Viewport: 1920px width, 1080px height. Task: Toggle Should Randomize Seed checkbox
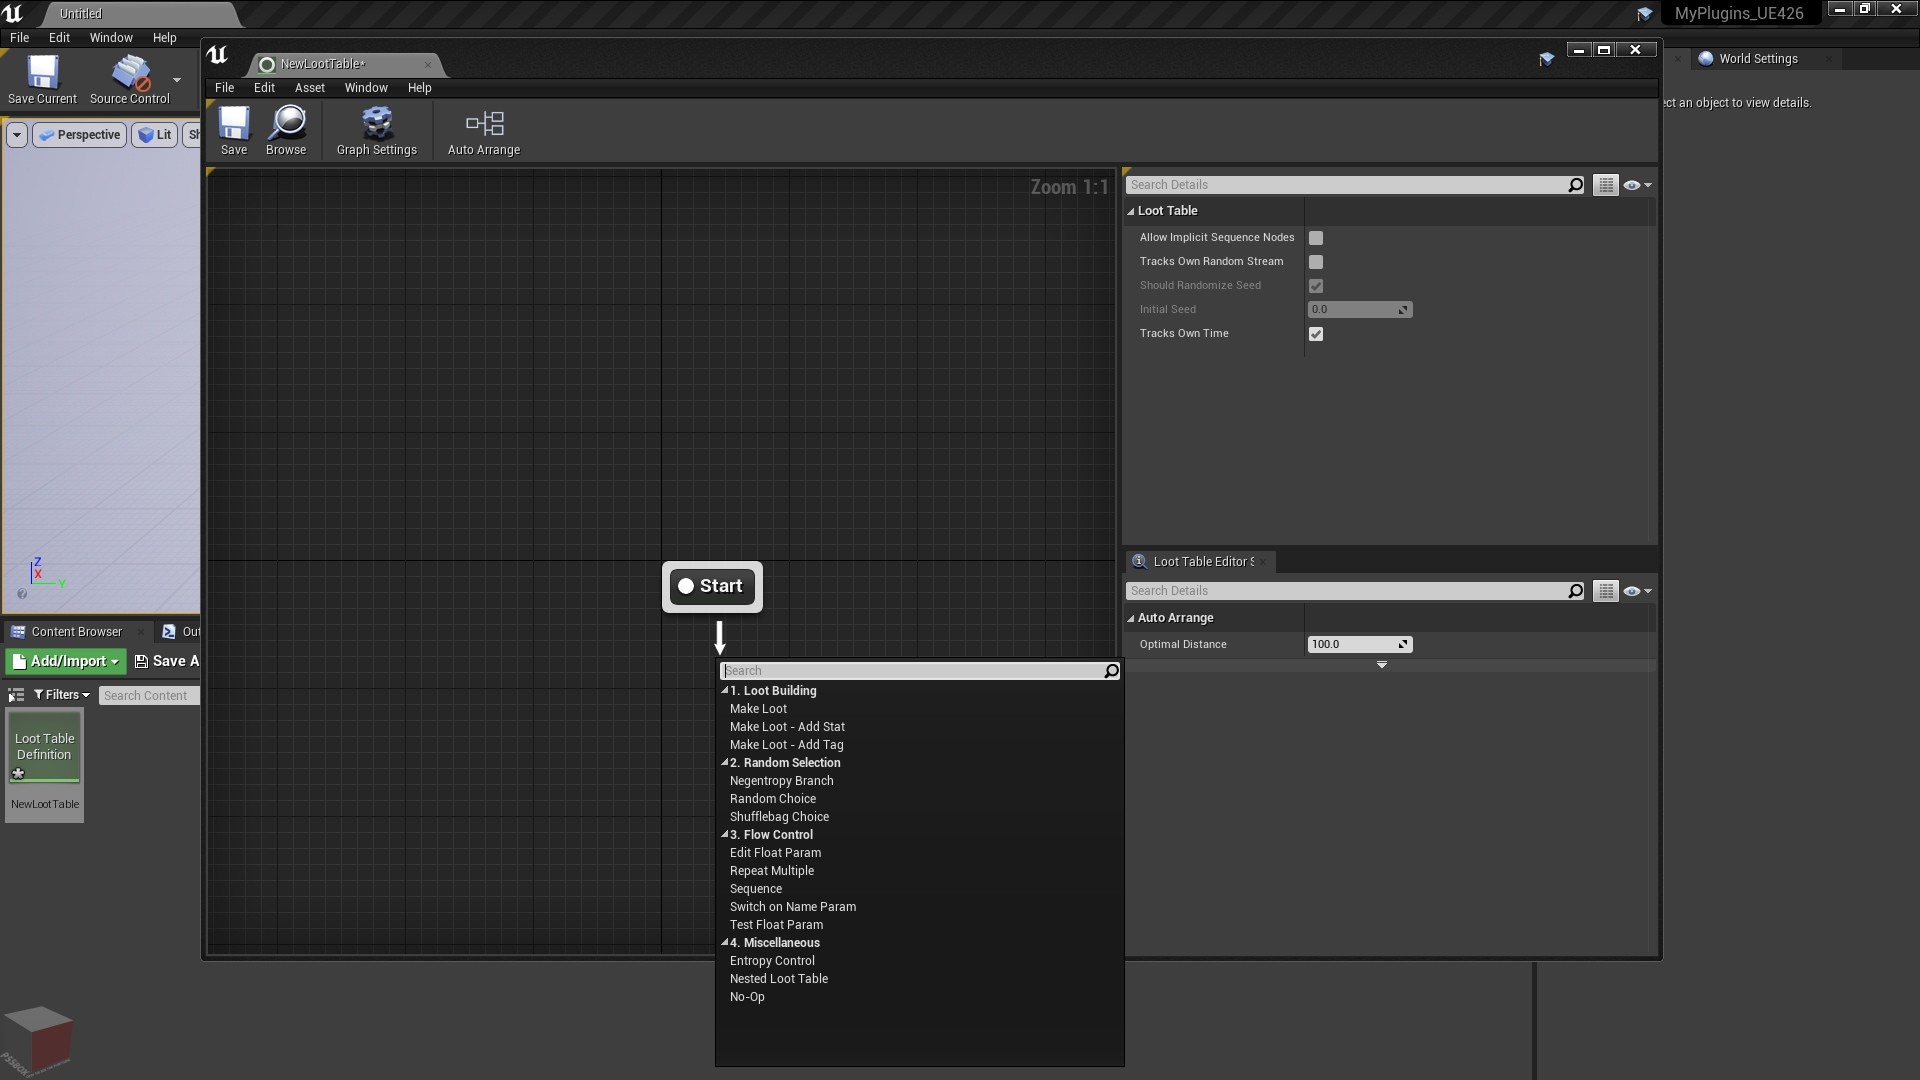point(1315,285)
